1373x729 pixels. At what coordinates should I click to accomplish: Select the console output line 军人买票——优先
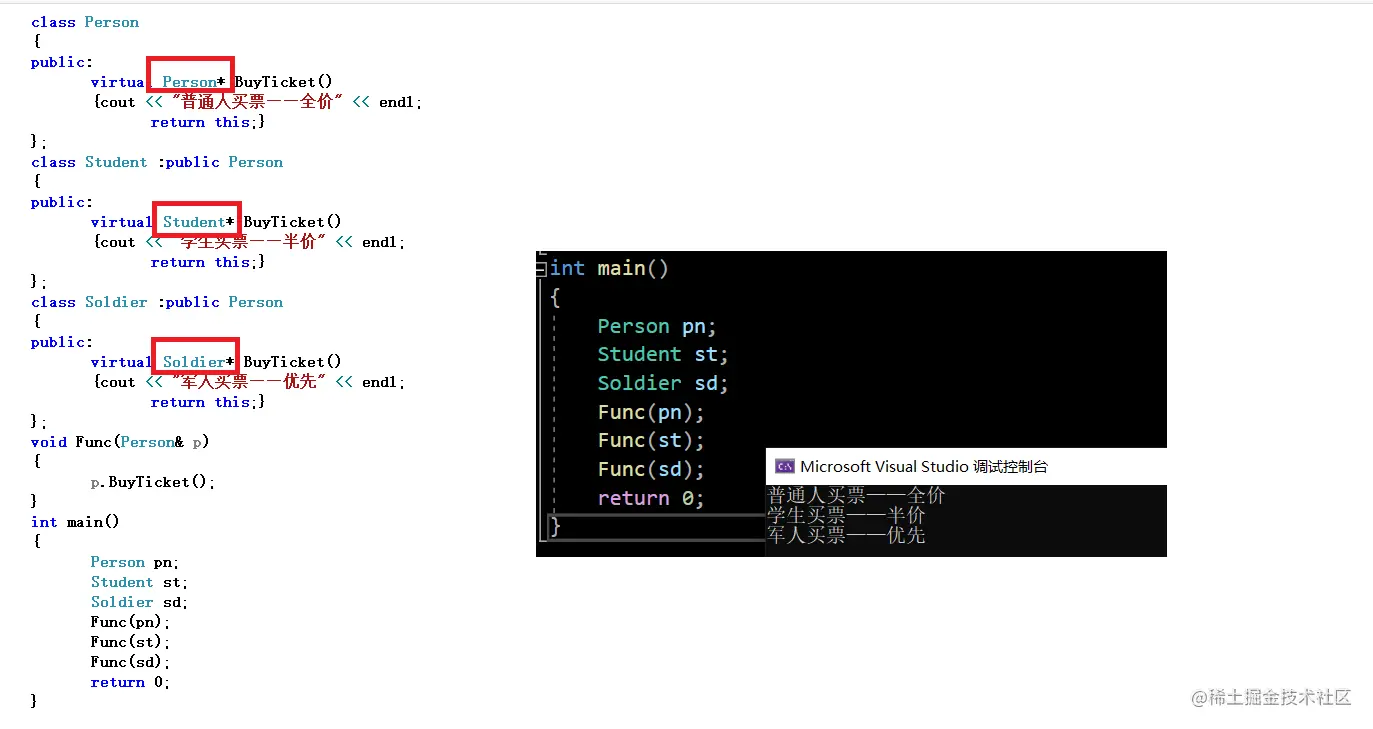coord(846,535)
